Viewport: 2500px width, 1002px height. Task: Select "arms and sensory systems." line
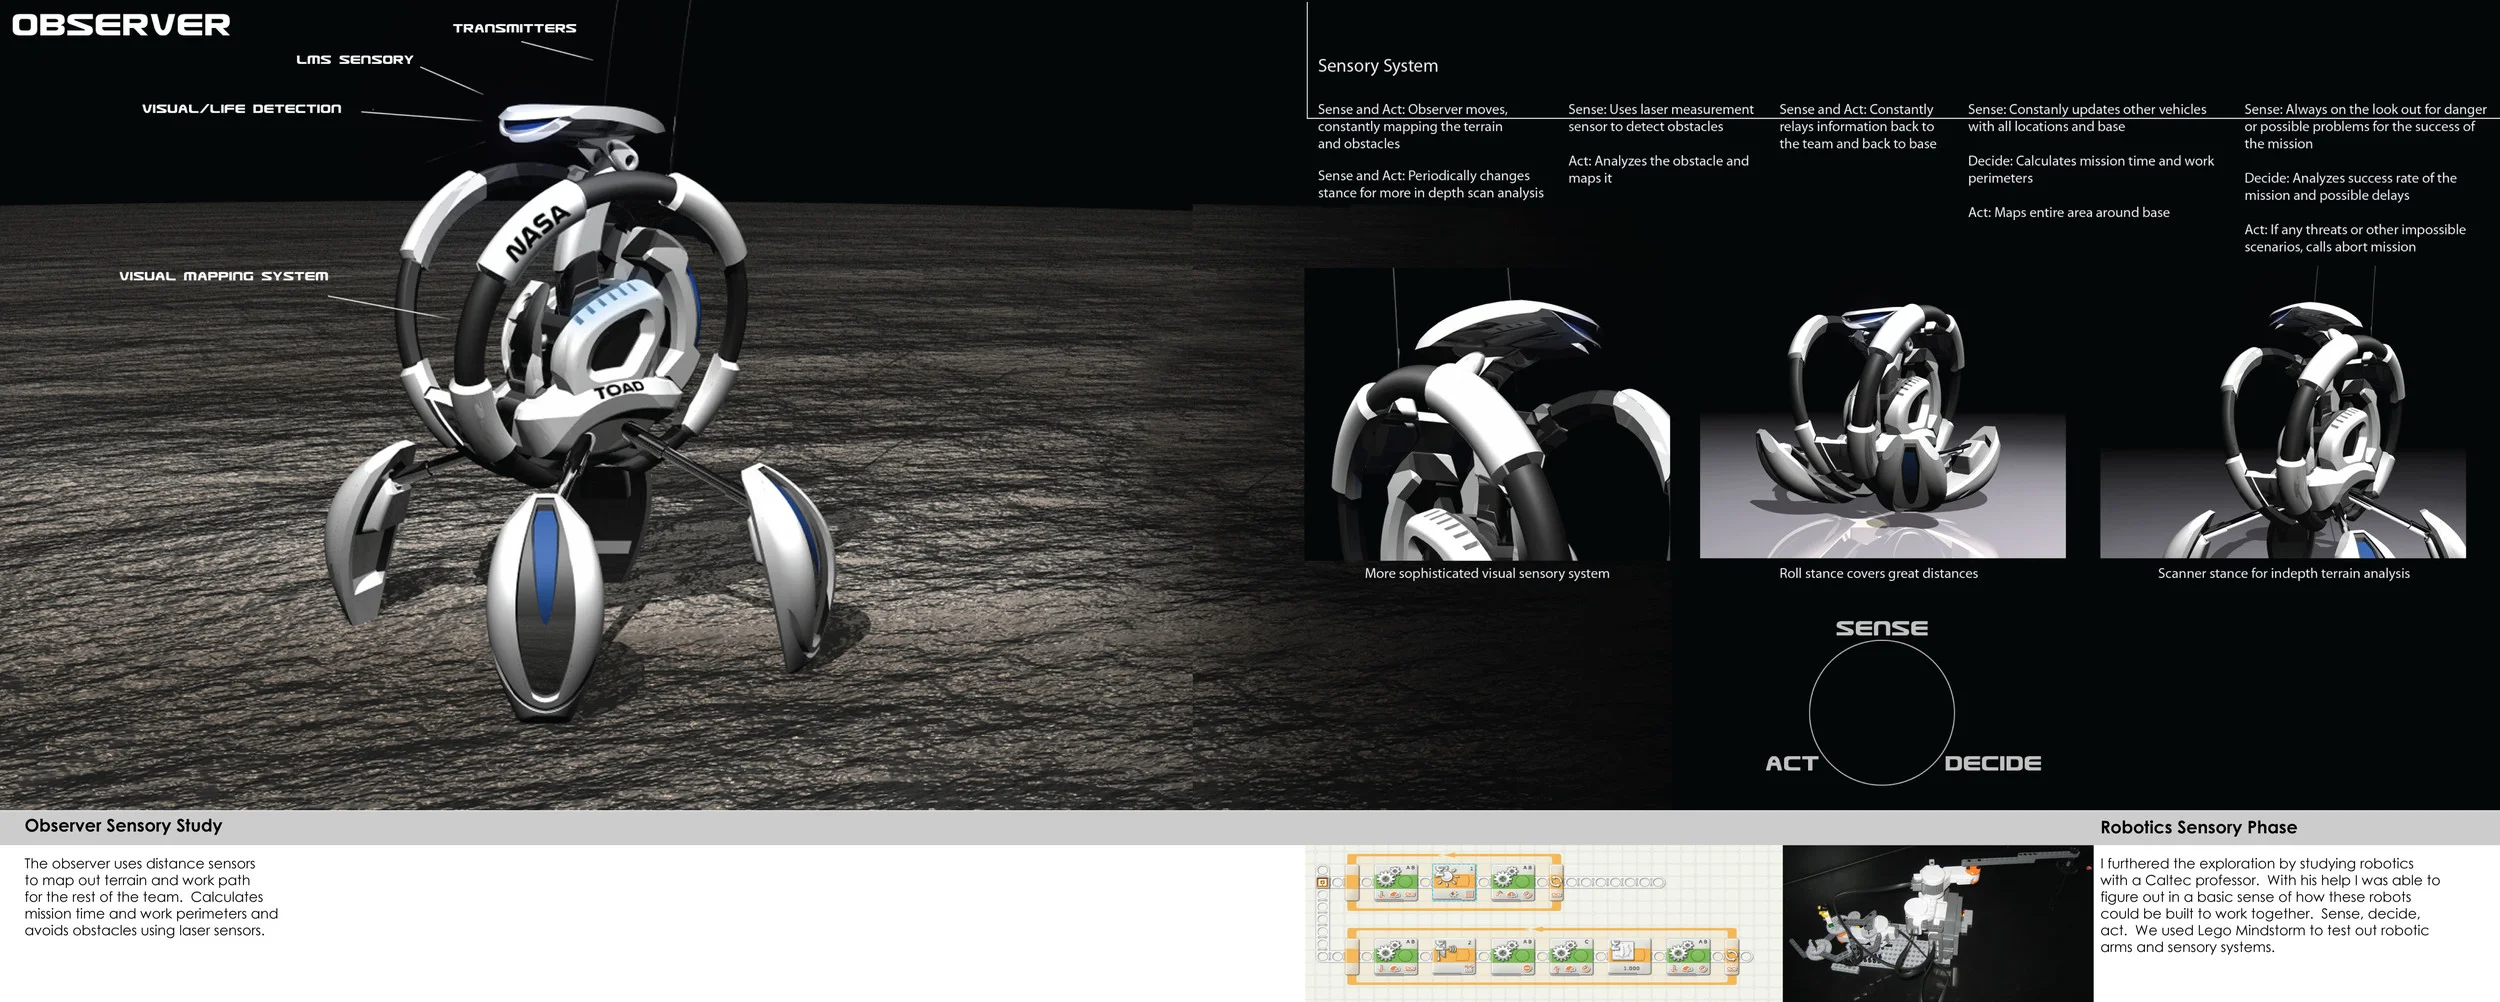(x=2187, y=948)
